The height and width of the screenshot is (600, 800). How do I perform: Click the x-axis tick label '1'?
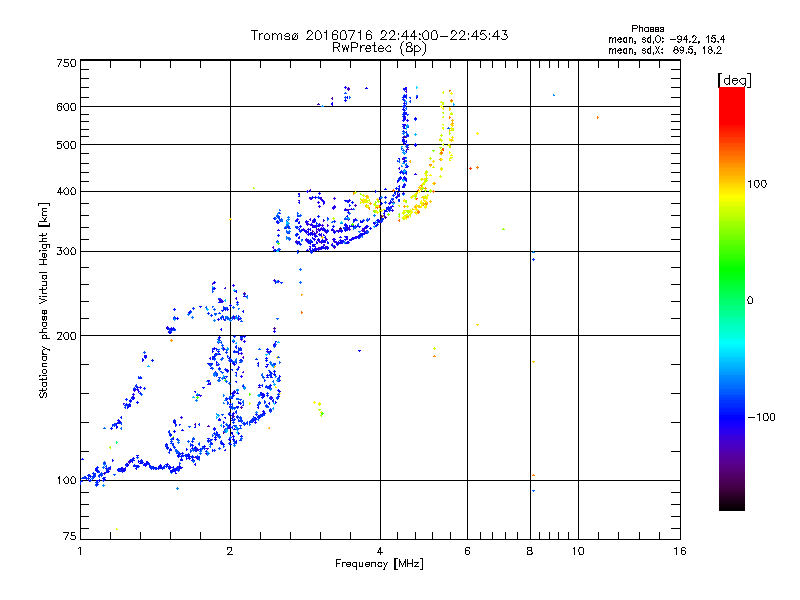click(80, 551)
